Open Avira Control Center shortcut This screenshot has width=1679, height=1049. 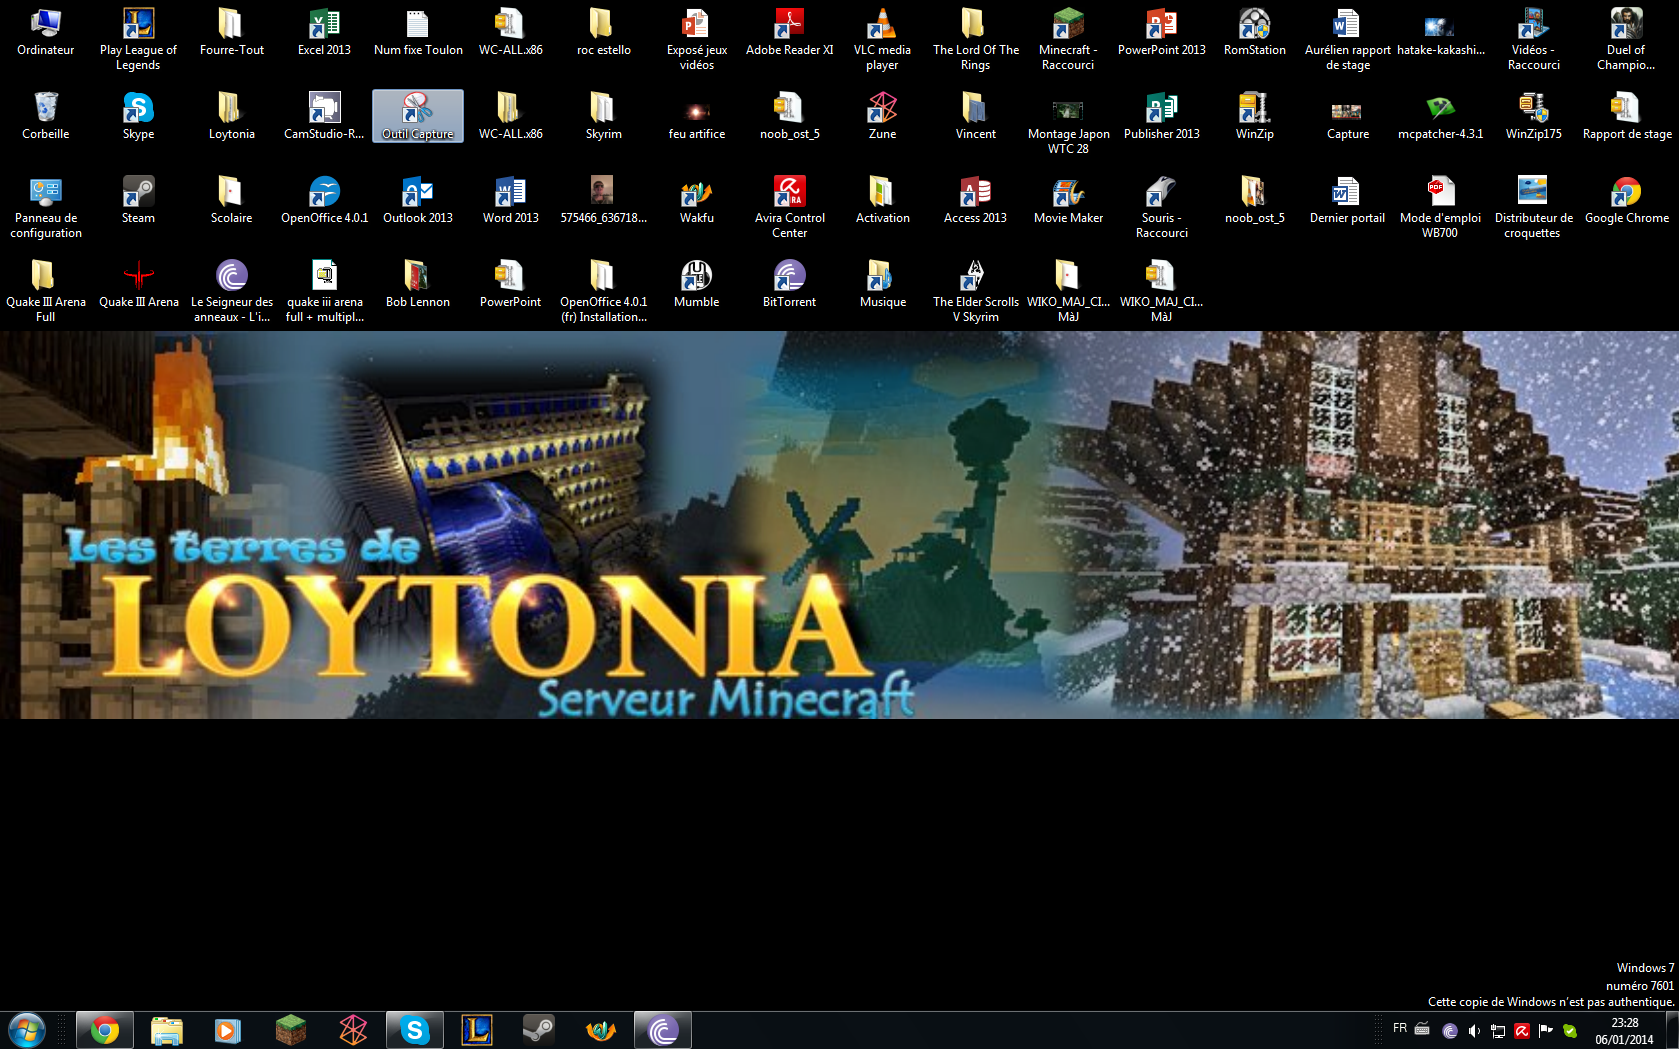[789, 207]
